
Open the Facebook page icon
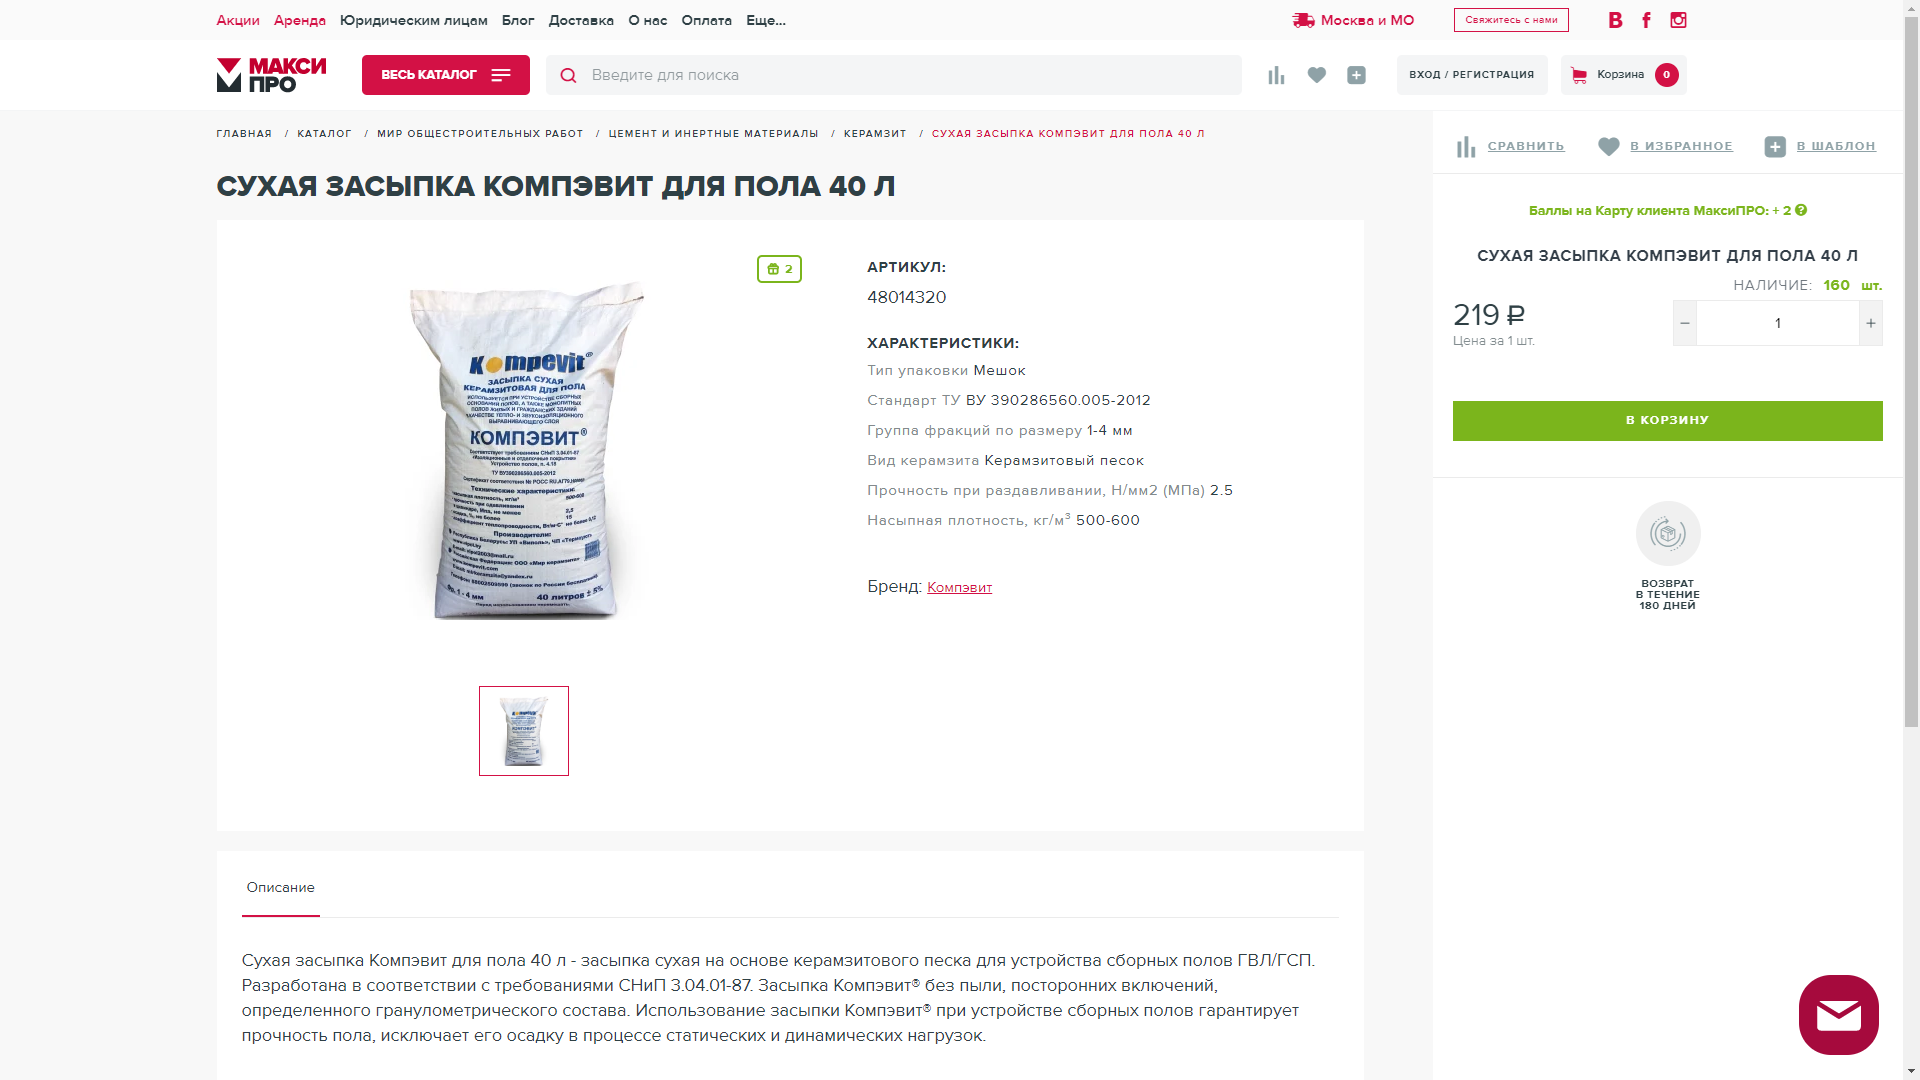tap(1646, 20)
